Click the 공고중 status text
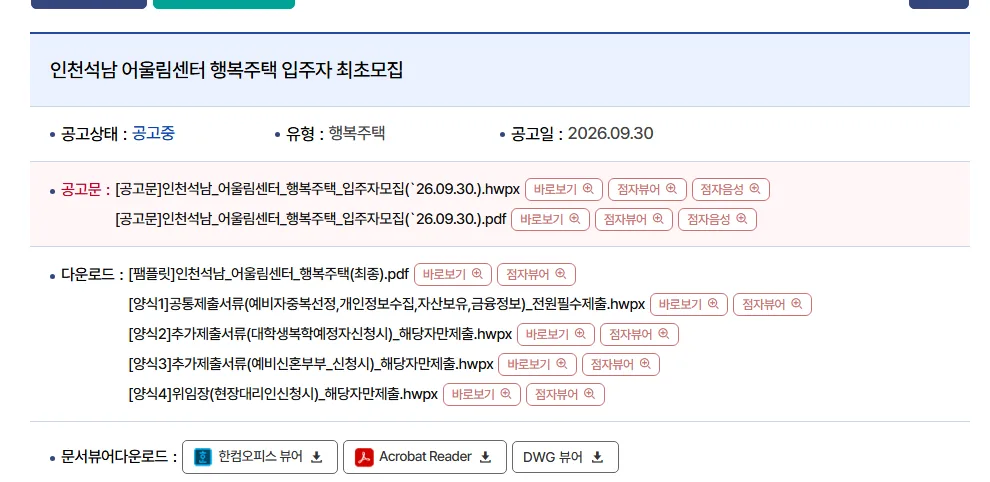This screenshot has height=482, width=990. point(153,134)
